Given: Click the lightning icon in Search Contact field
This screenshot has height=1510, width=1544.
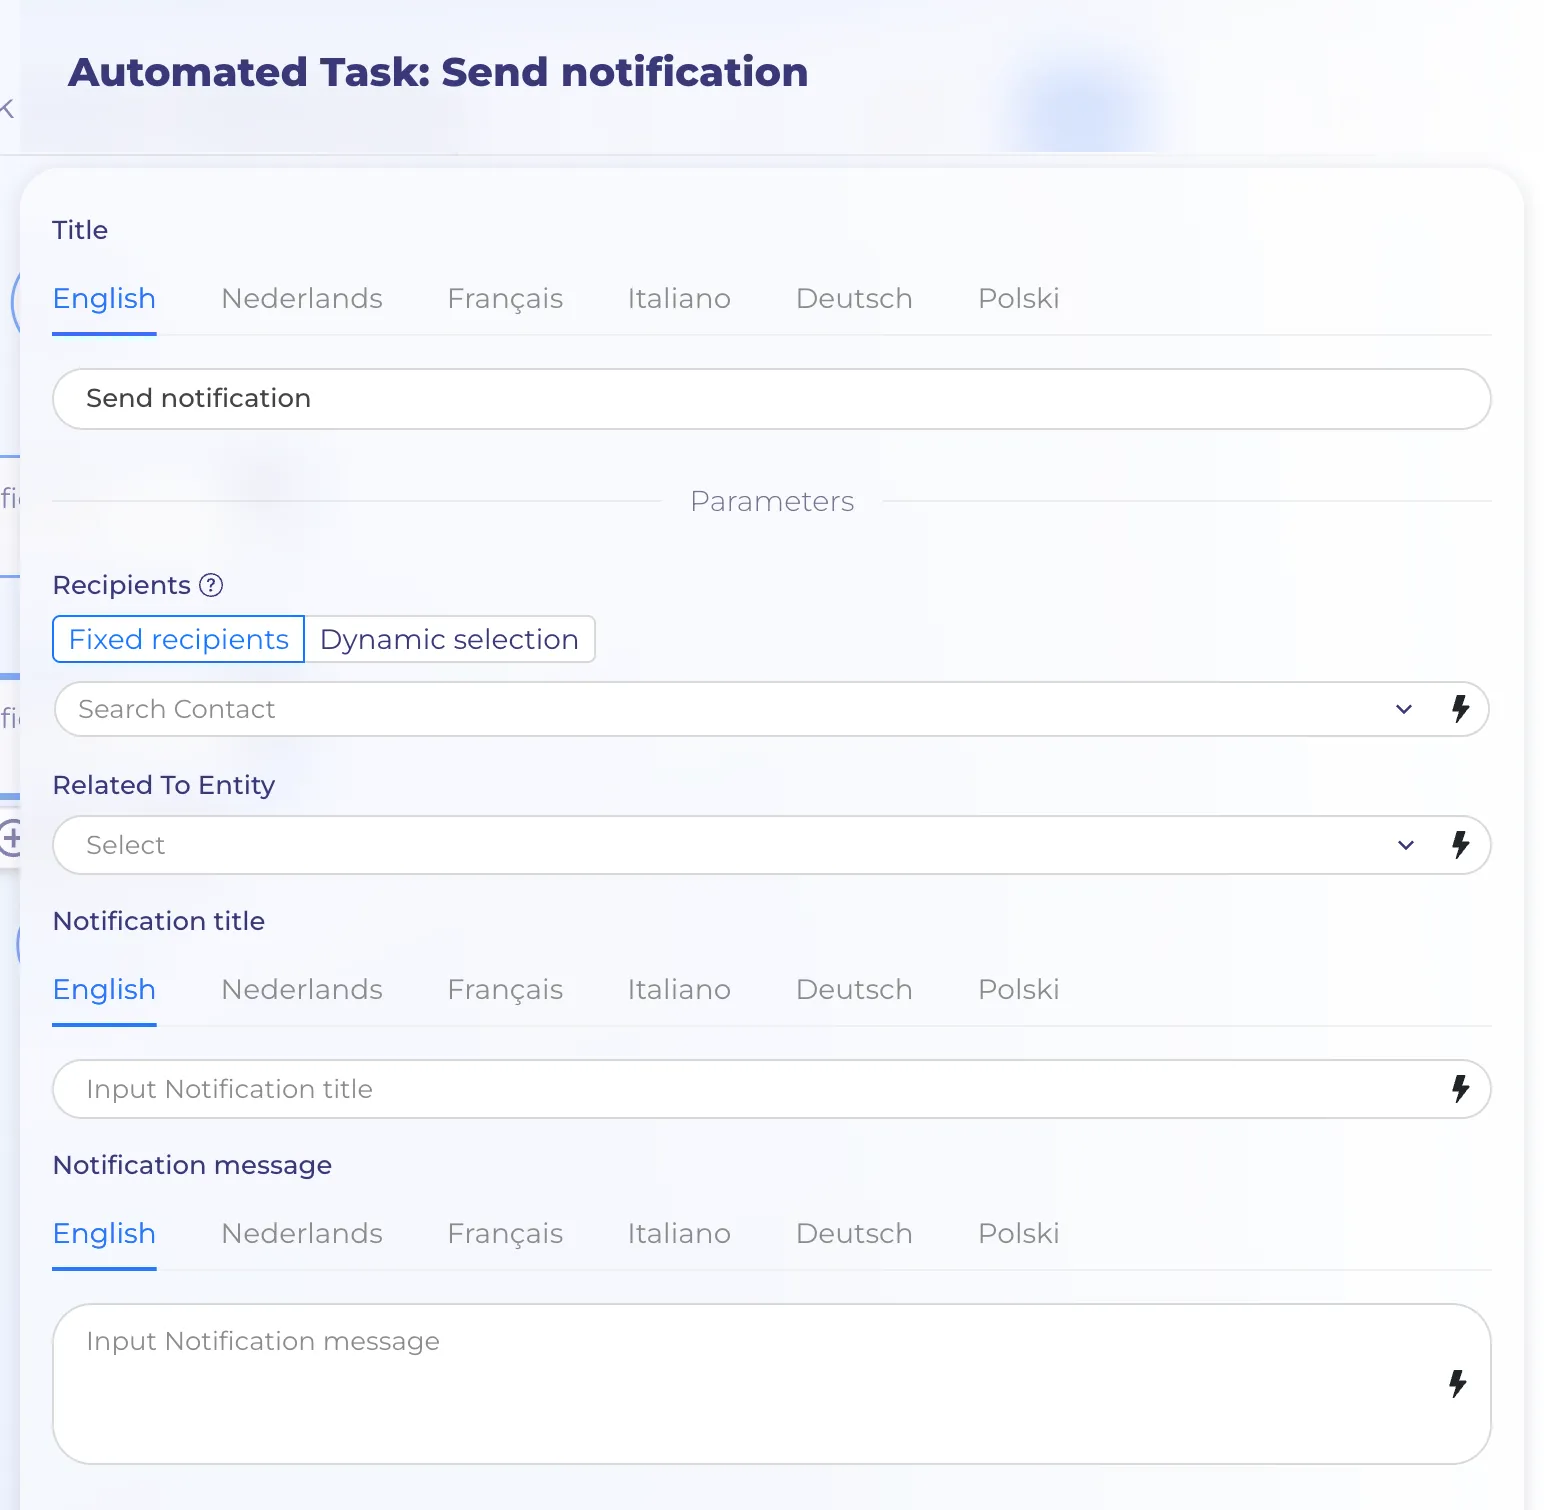Looking at the screenshot, I should tap(1461, 709).
